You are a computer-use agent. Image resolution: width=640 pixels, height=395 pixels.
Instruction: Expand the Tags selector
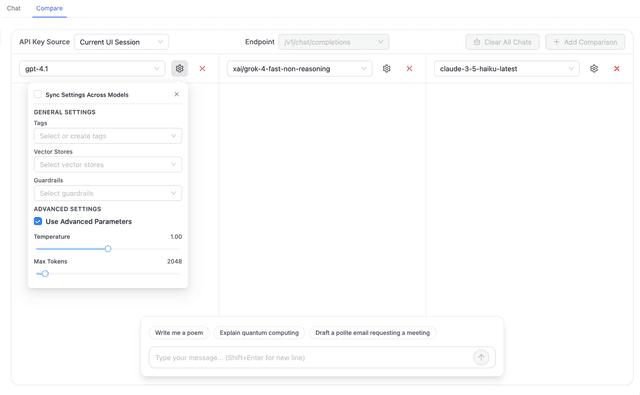108,136
